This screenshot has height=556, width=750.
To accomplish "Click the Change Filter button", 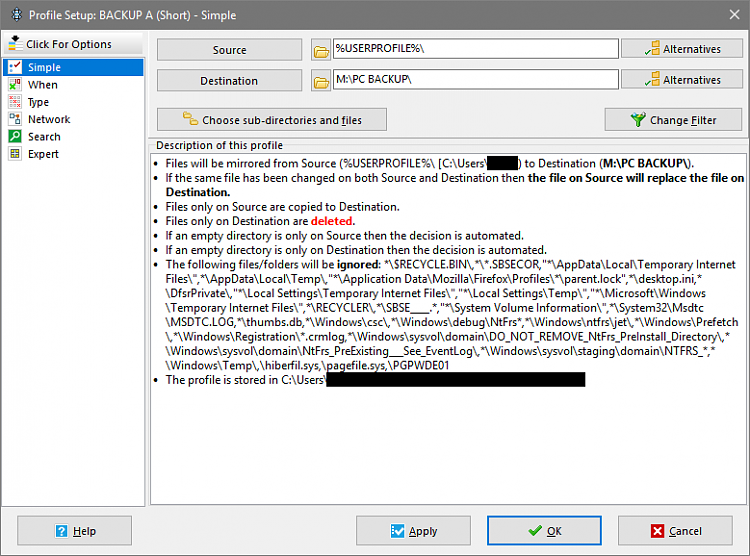I will tap(673, 120).
